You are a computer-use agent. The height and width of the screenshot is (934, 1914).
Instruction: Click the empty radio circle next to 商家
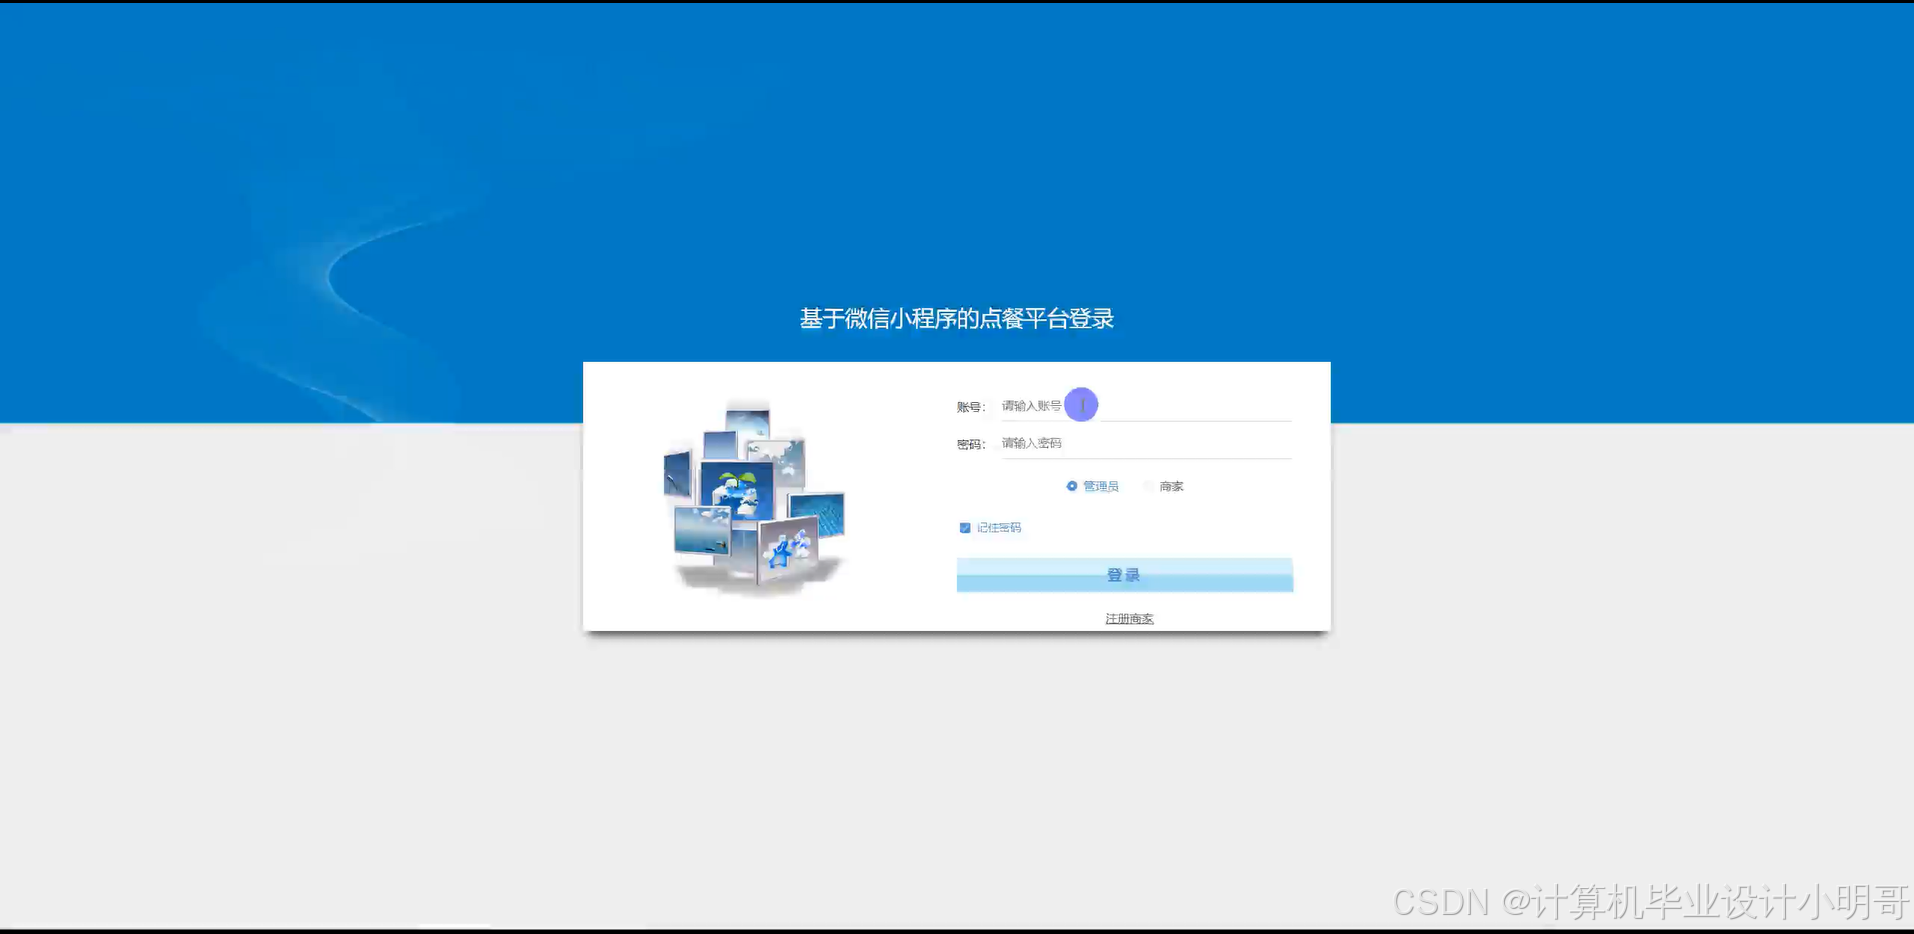point(1148,486)
